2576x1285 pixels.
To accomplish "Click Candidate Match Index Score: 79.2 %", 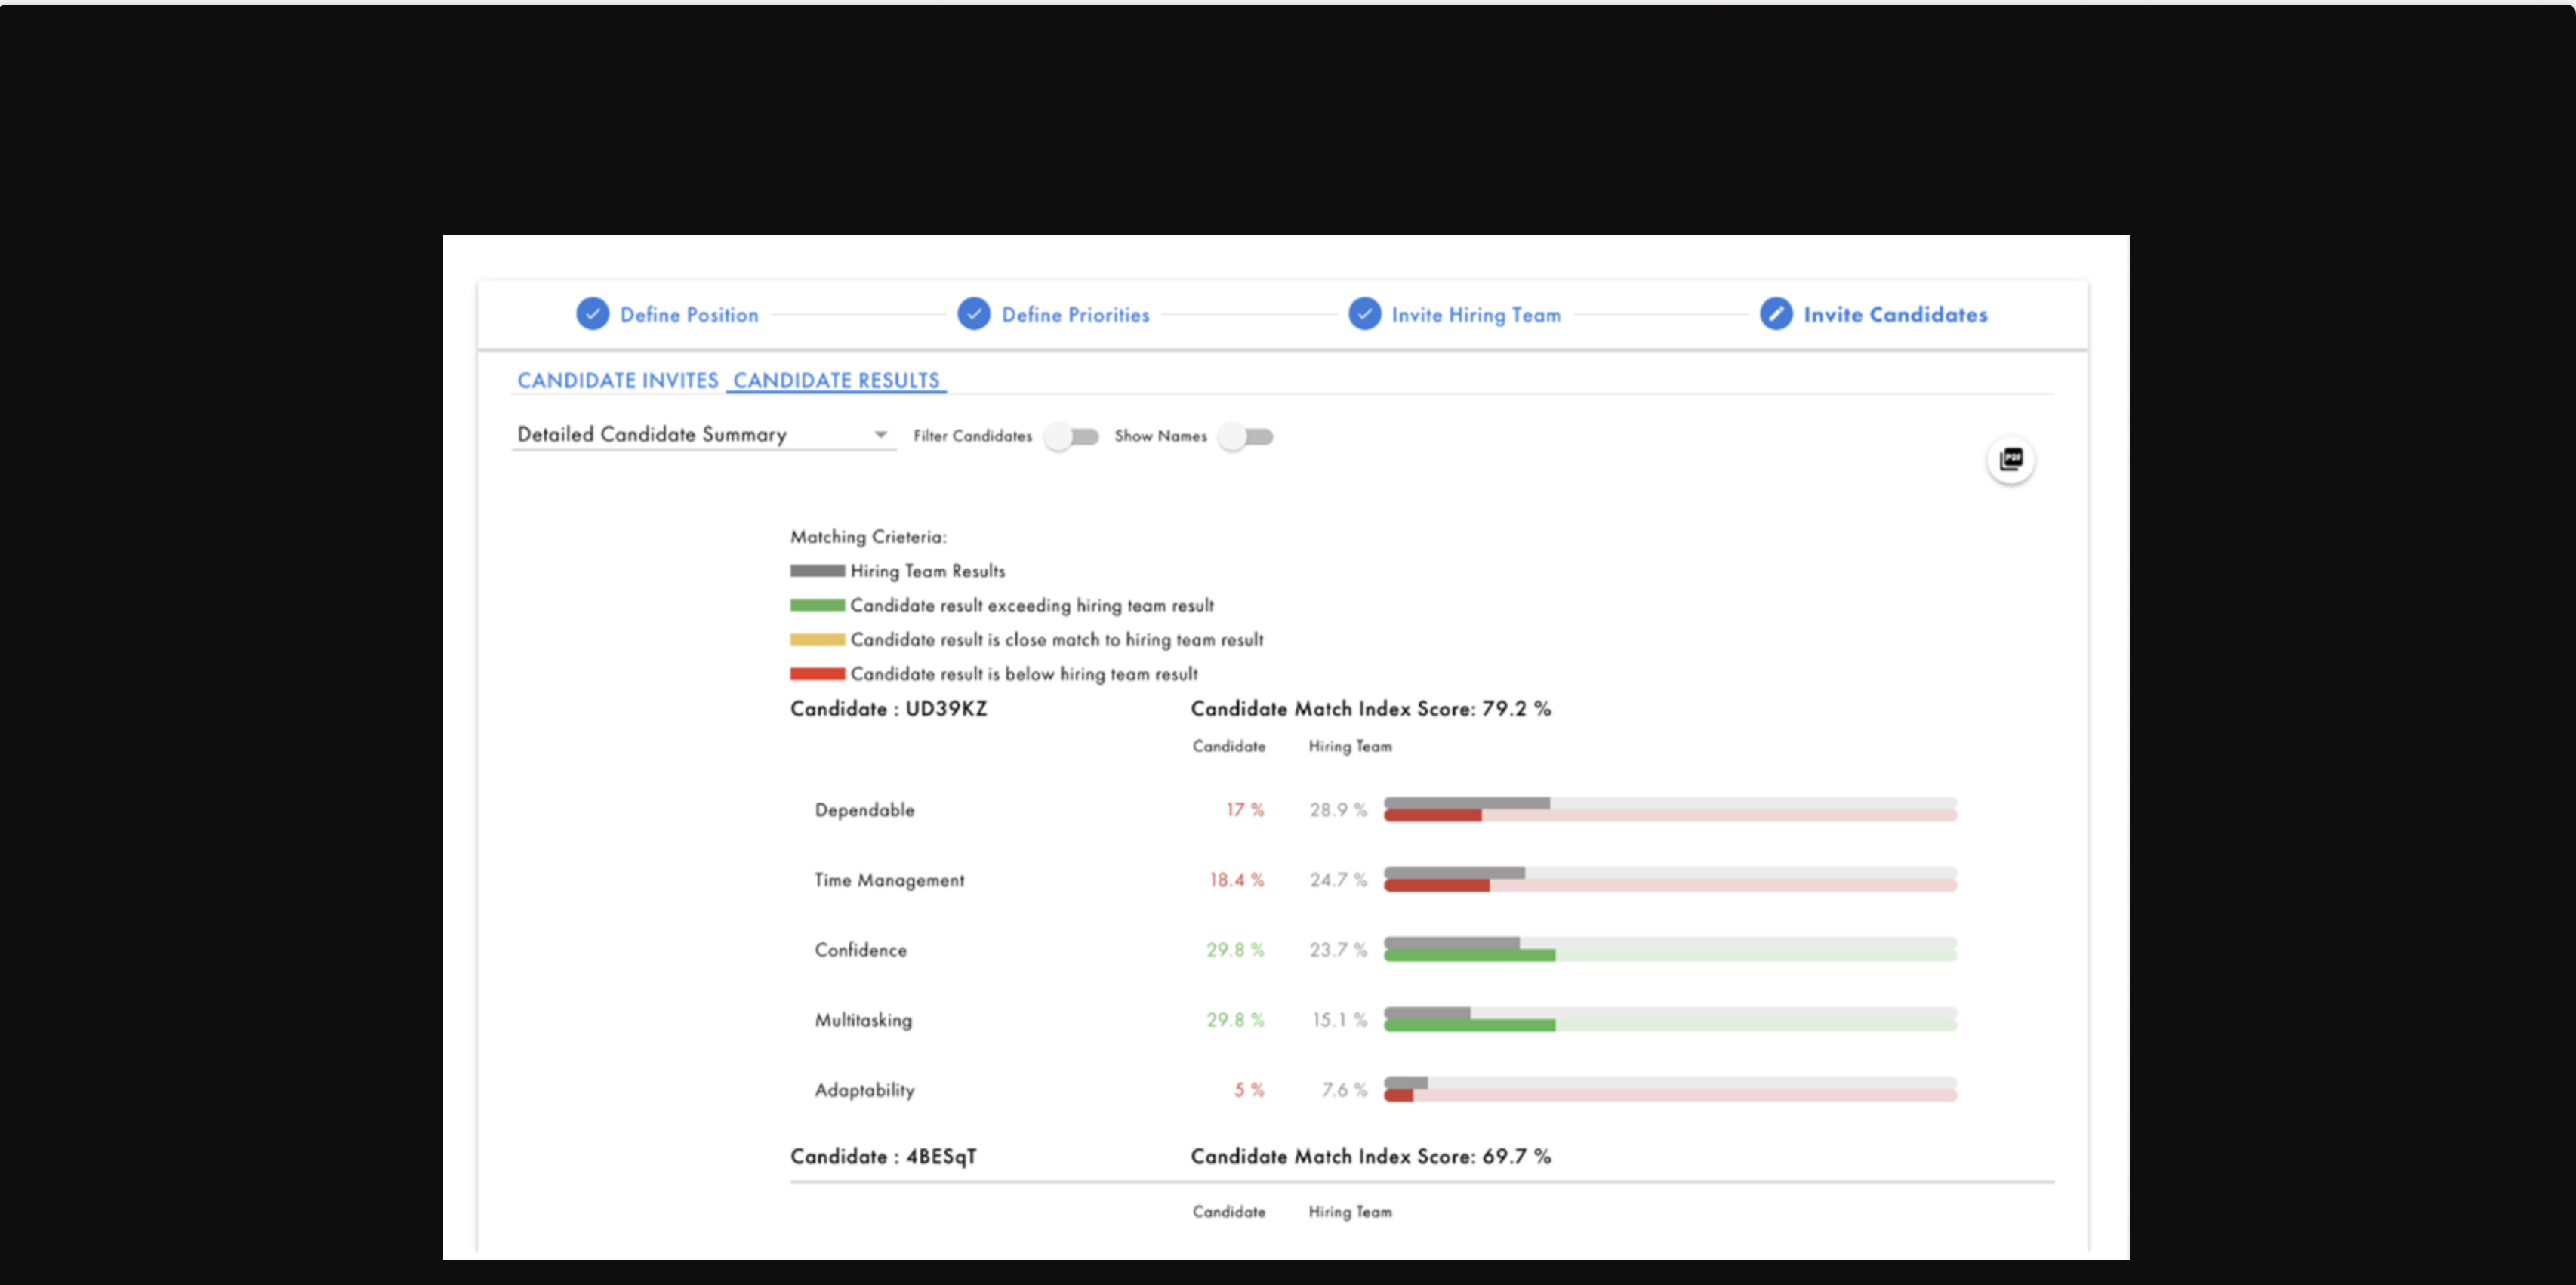I will point(1371,709).
